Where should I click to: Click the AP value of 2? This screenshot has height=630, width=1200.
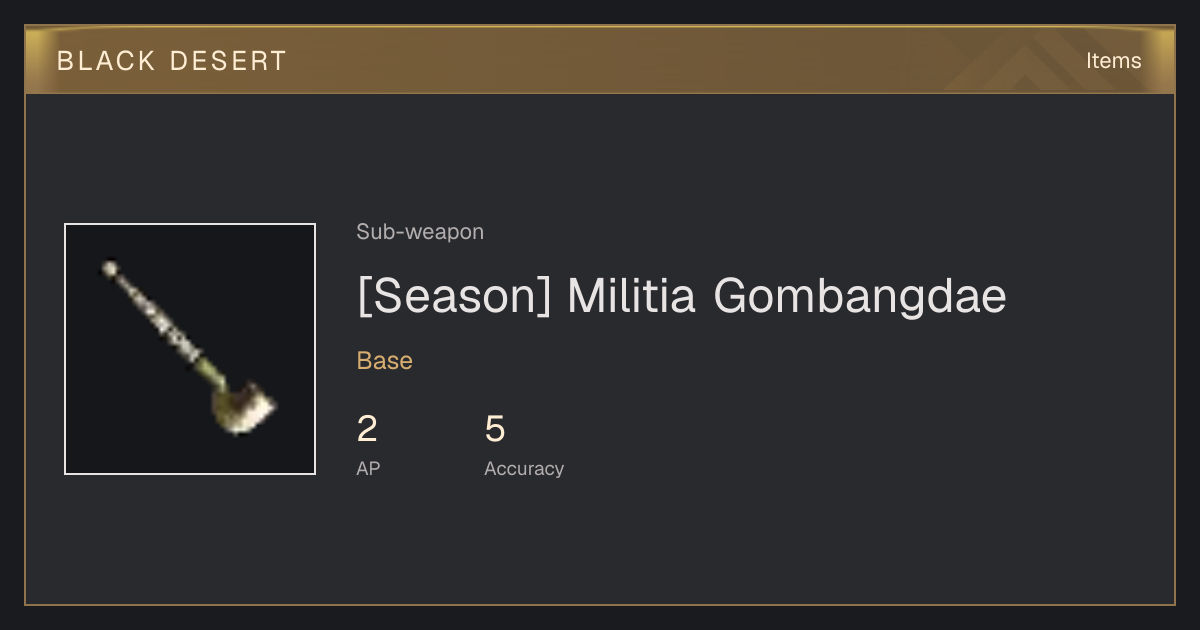(367, 429)
